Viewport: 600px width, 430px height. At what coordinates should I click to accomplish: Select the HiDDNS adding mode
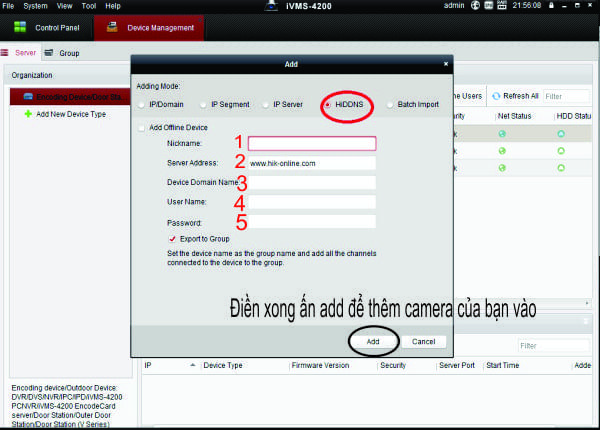[x=328, y=105]
